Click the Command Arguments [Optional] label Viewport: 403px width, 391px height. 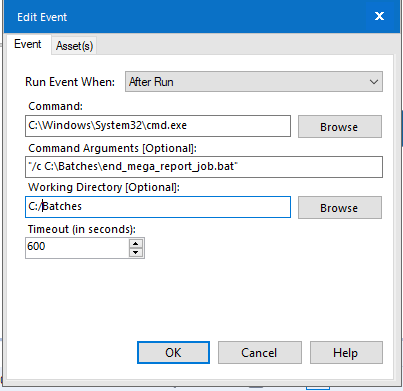tap(112, 148)
